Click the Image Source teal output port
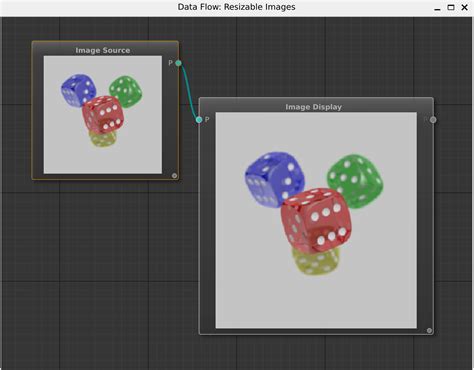The width and height of the screenshot is (474, 370). [x=178, y=63]
